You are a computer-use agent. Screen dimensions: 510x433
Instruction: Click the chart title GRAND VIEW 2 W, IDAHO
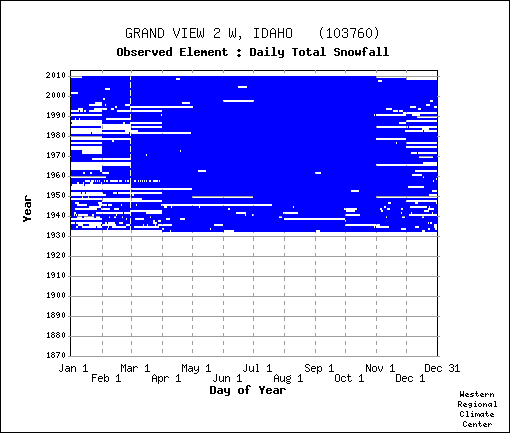tap(209, 34)
